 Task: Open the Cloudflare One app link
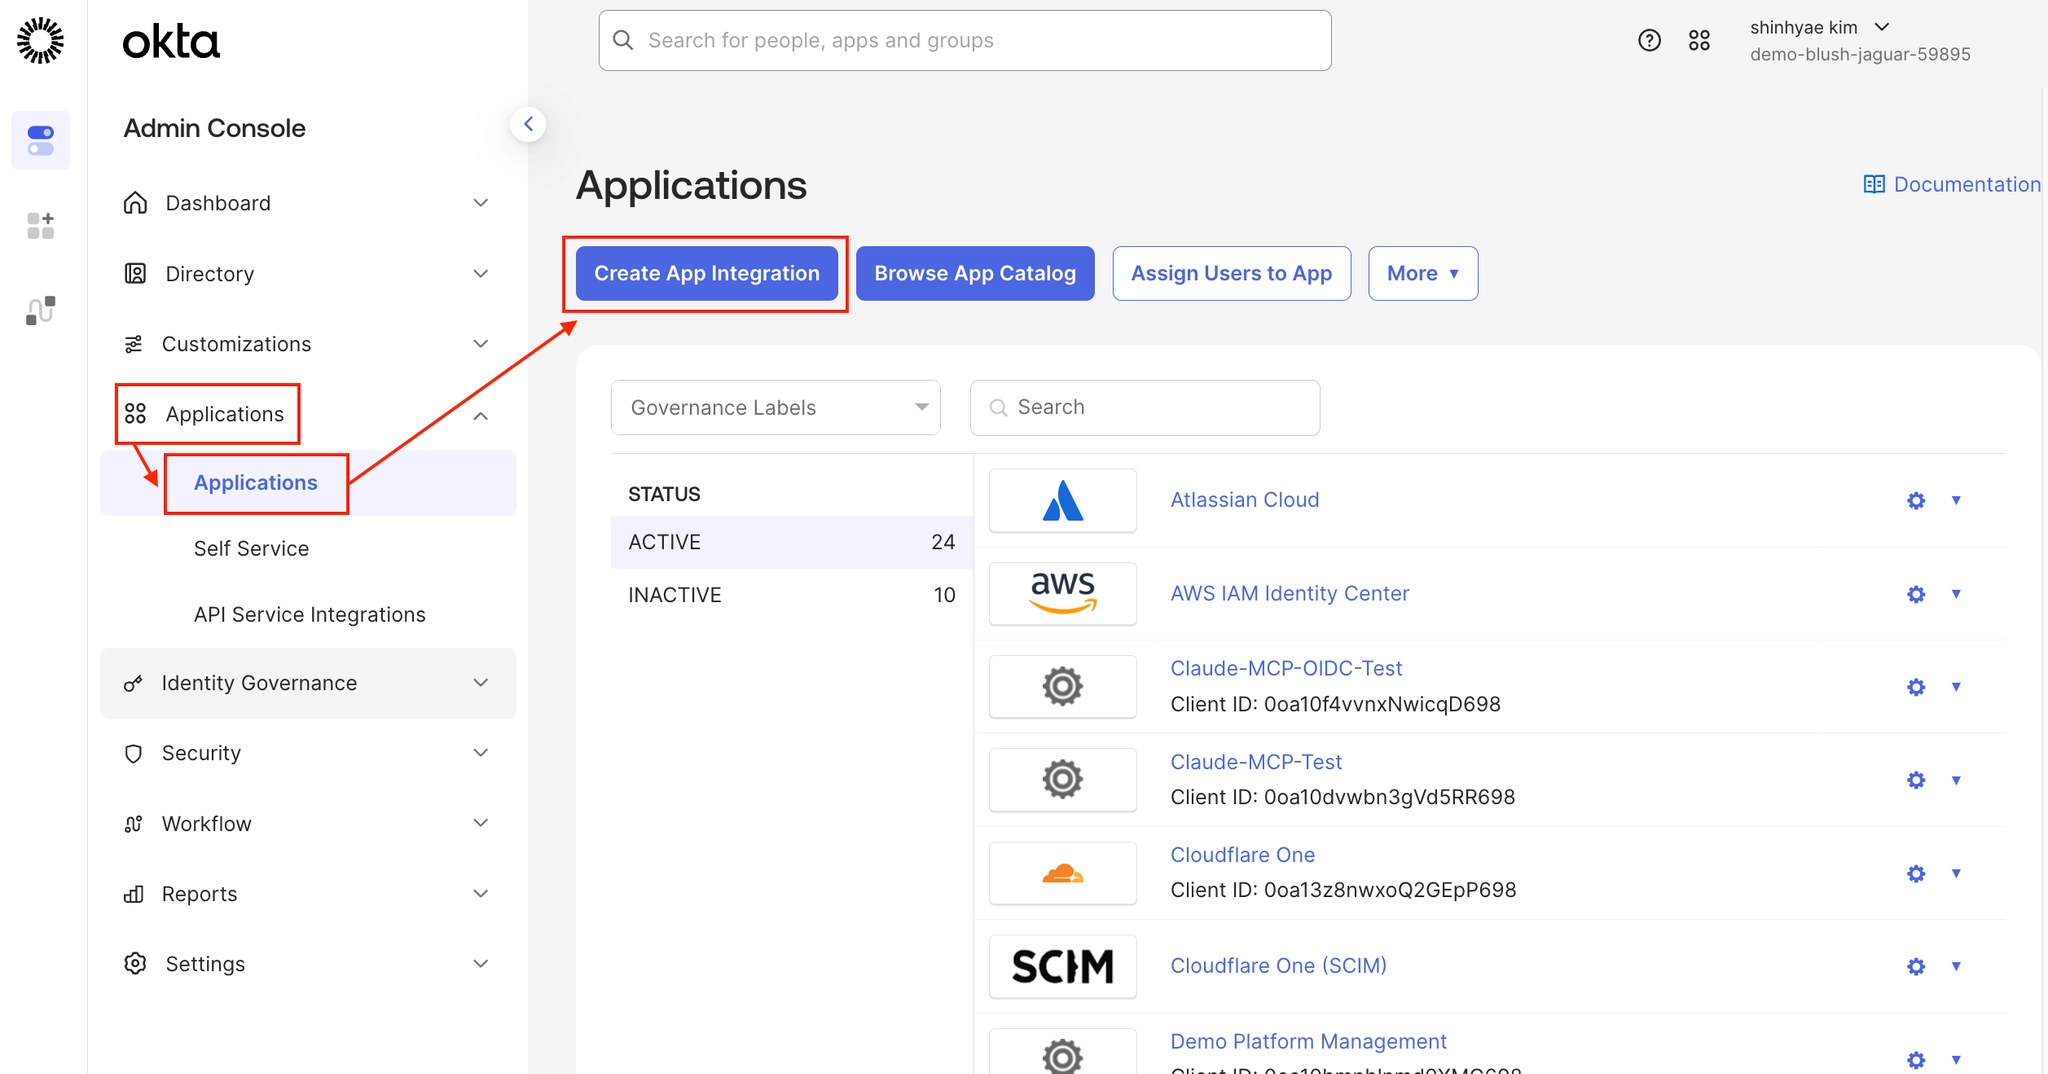pos(1243,855)
